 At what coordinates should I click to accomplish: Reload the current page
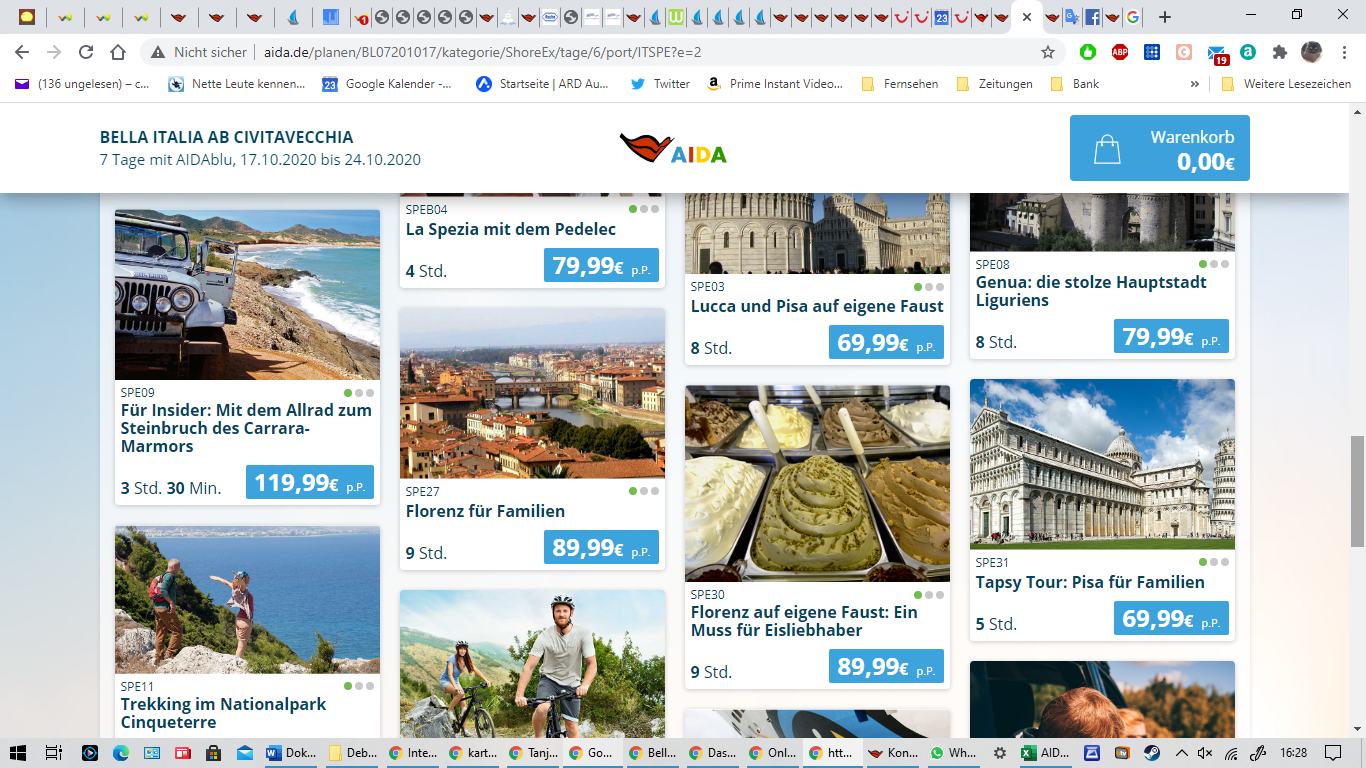pyautogui.click(x=86, y=52)
